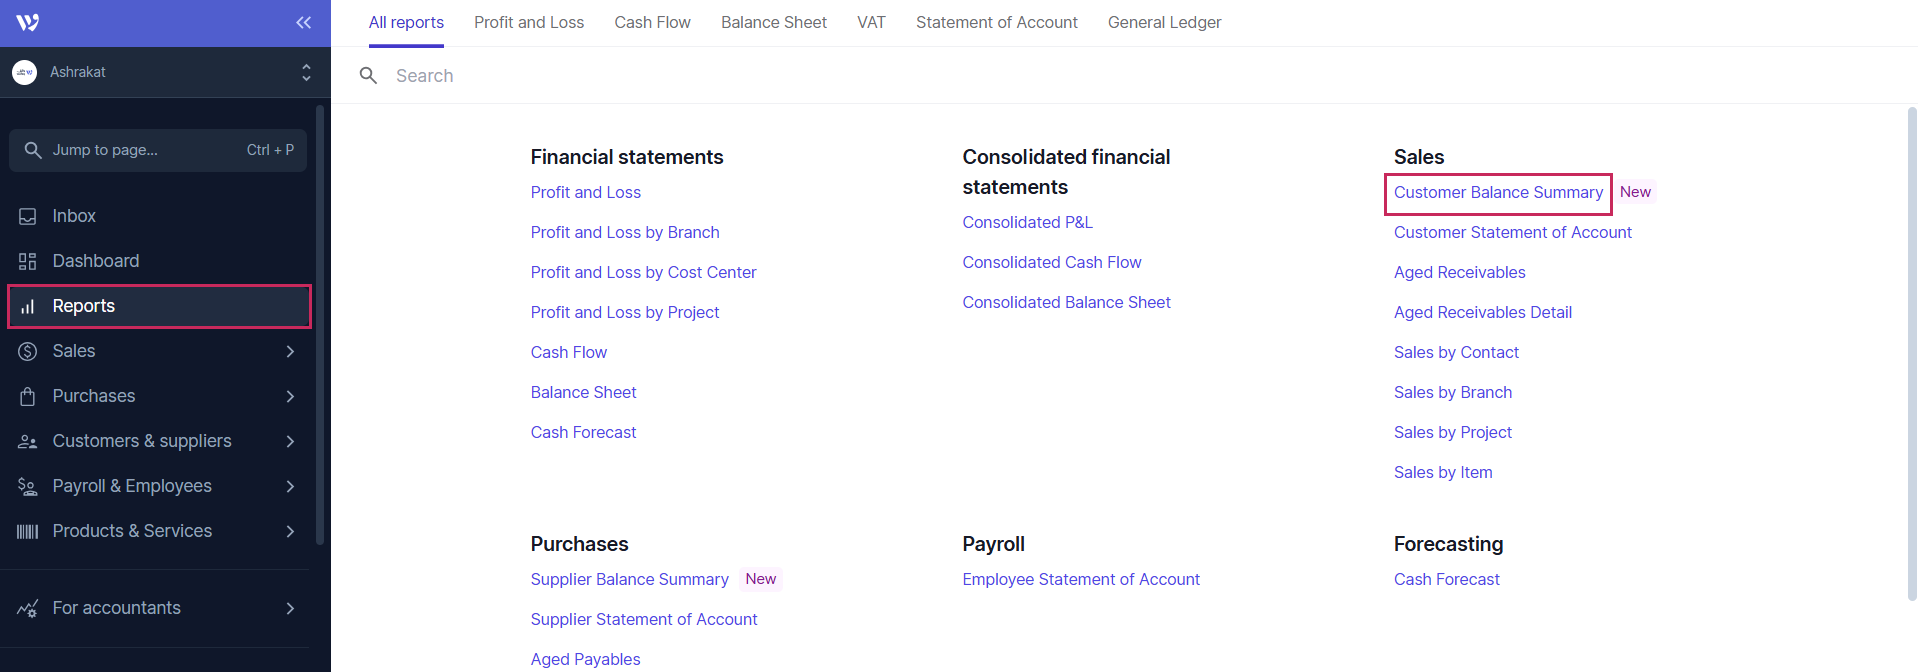
Task: Click the Wafeq logo icon
Action: 28,22
